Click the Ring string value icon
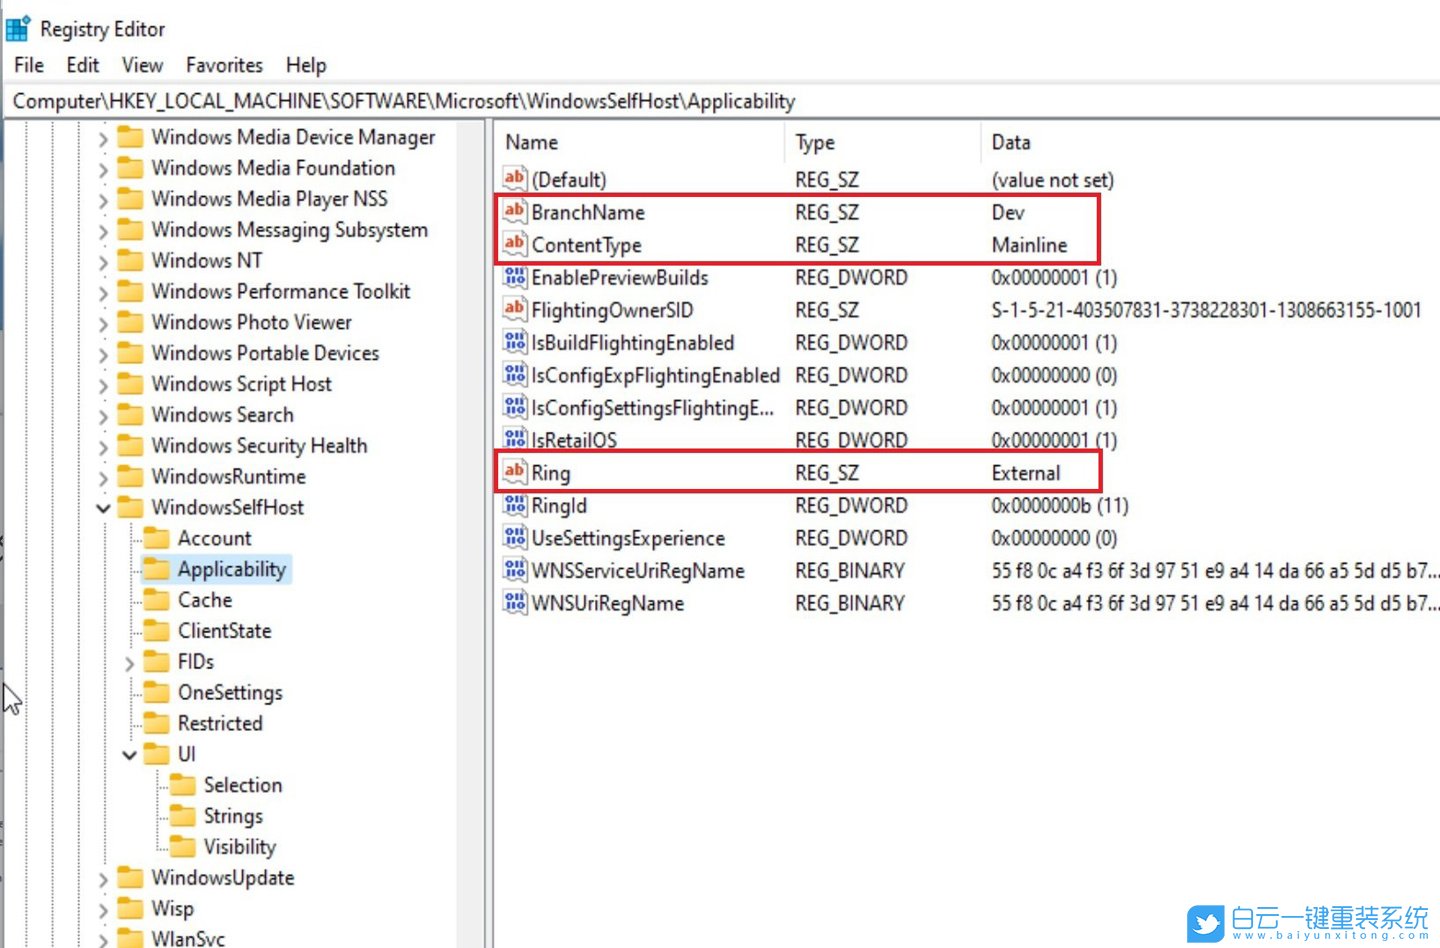The image size is (1440, 948). [514, 472]
